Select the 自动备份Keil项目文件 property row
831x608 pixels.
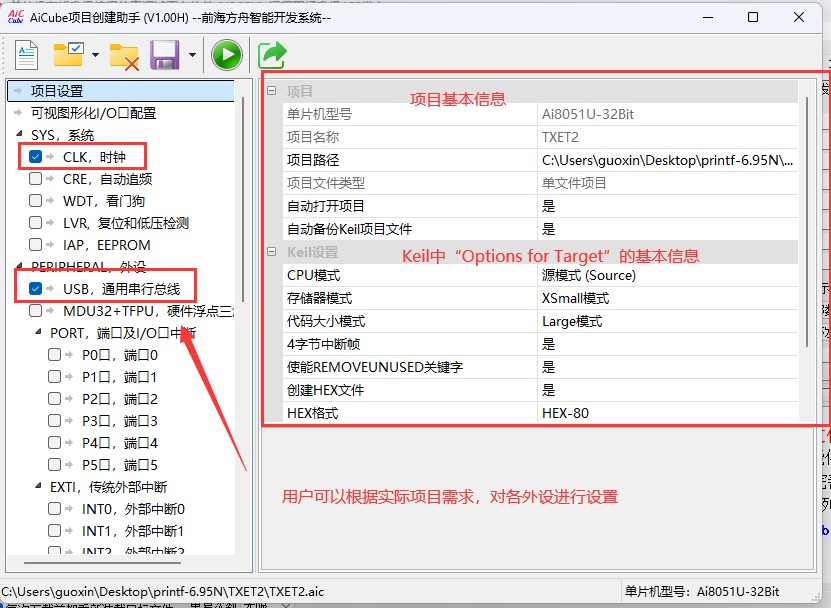541,229
